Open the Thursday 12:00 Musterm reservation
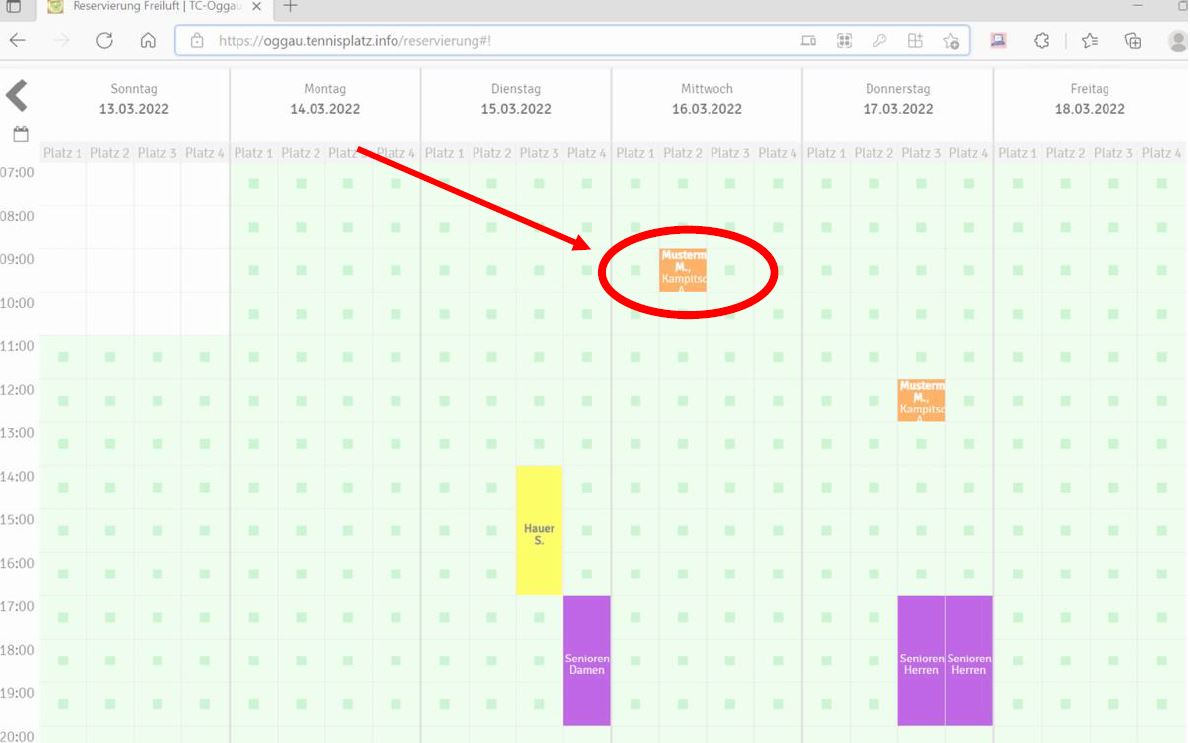Screen dimensions: 1190x743 point(921,400)
